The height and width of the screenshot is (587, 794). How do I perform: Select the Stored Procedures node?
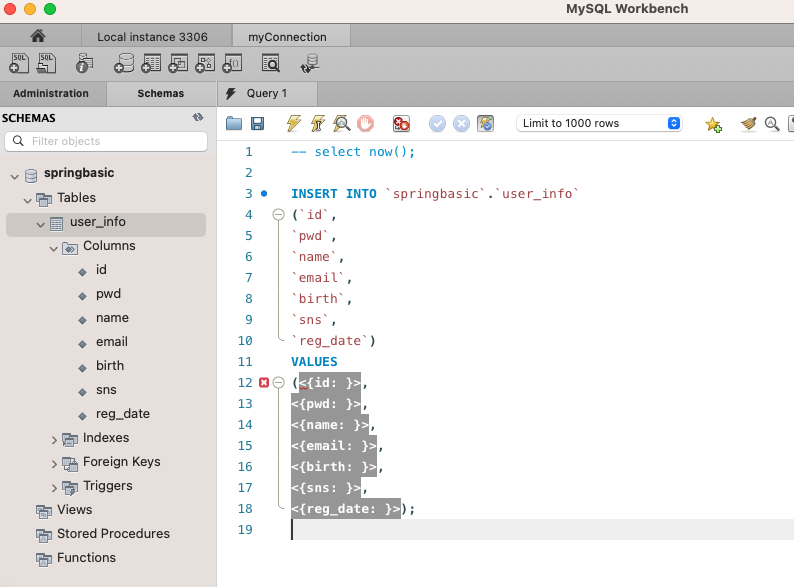(113, 534)
